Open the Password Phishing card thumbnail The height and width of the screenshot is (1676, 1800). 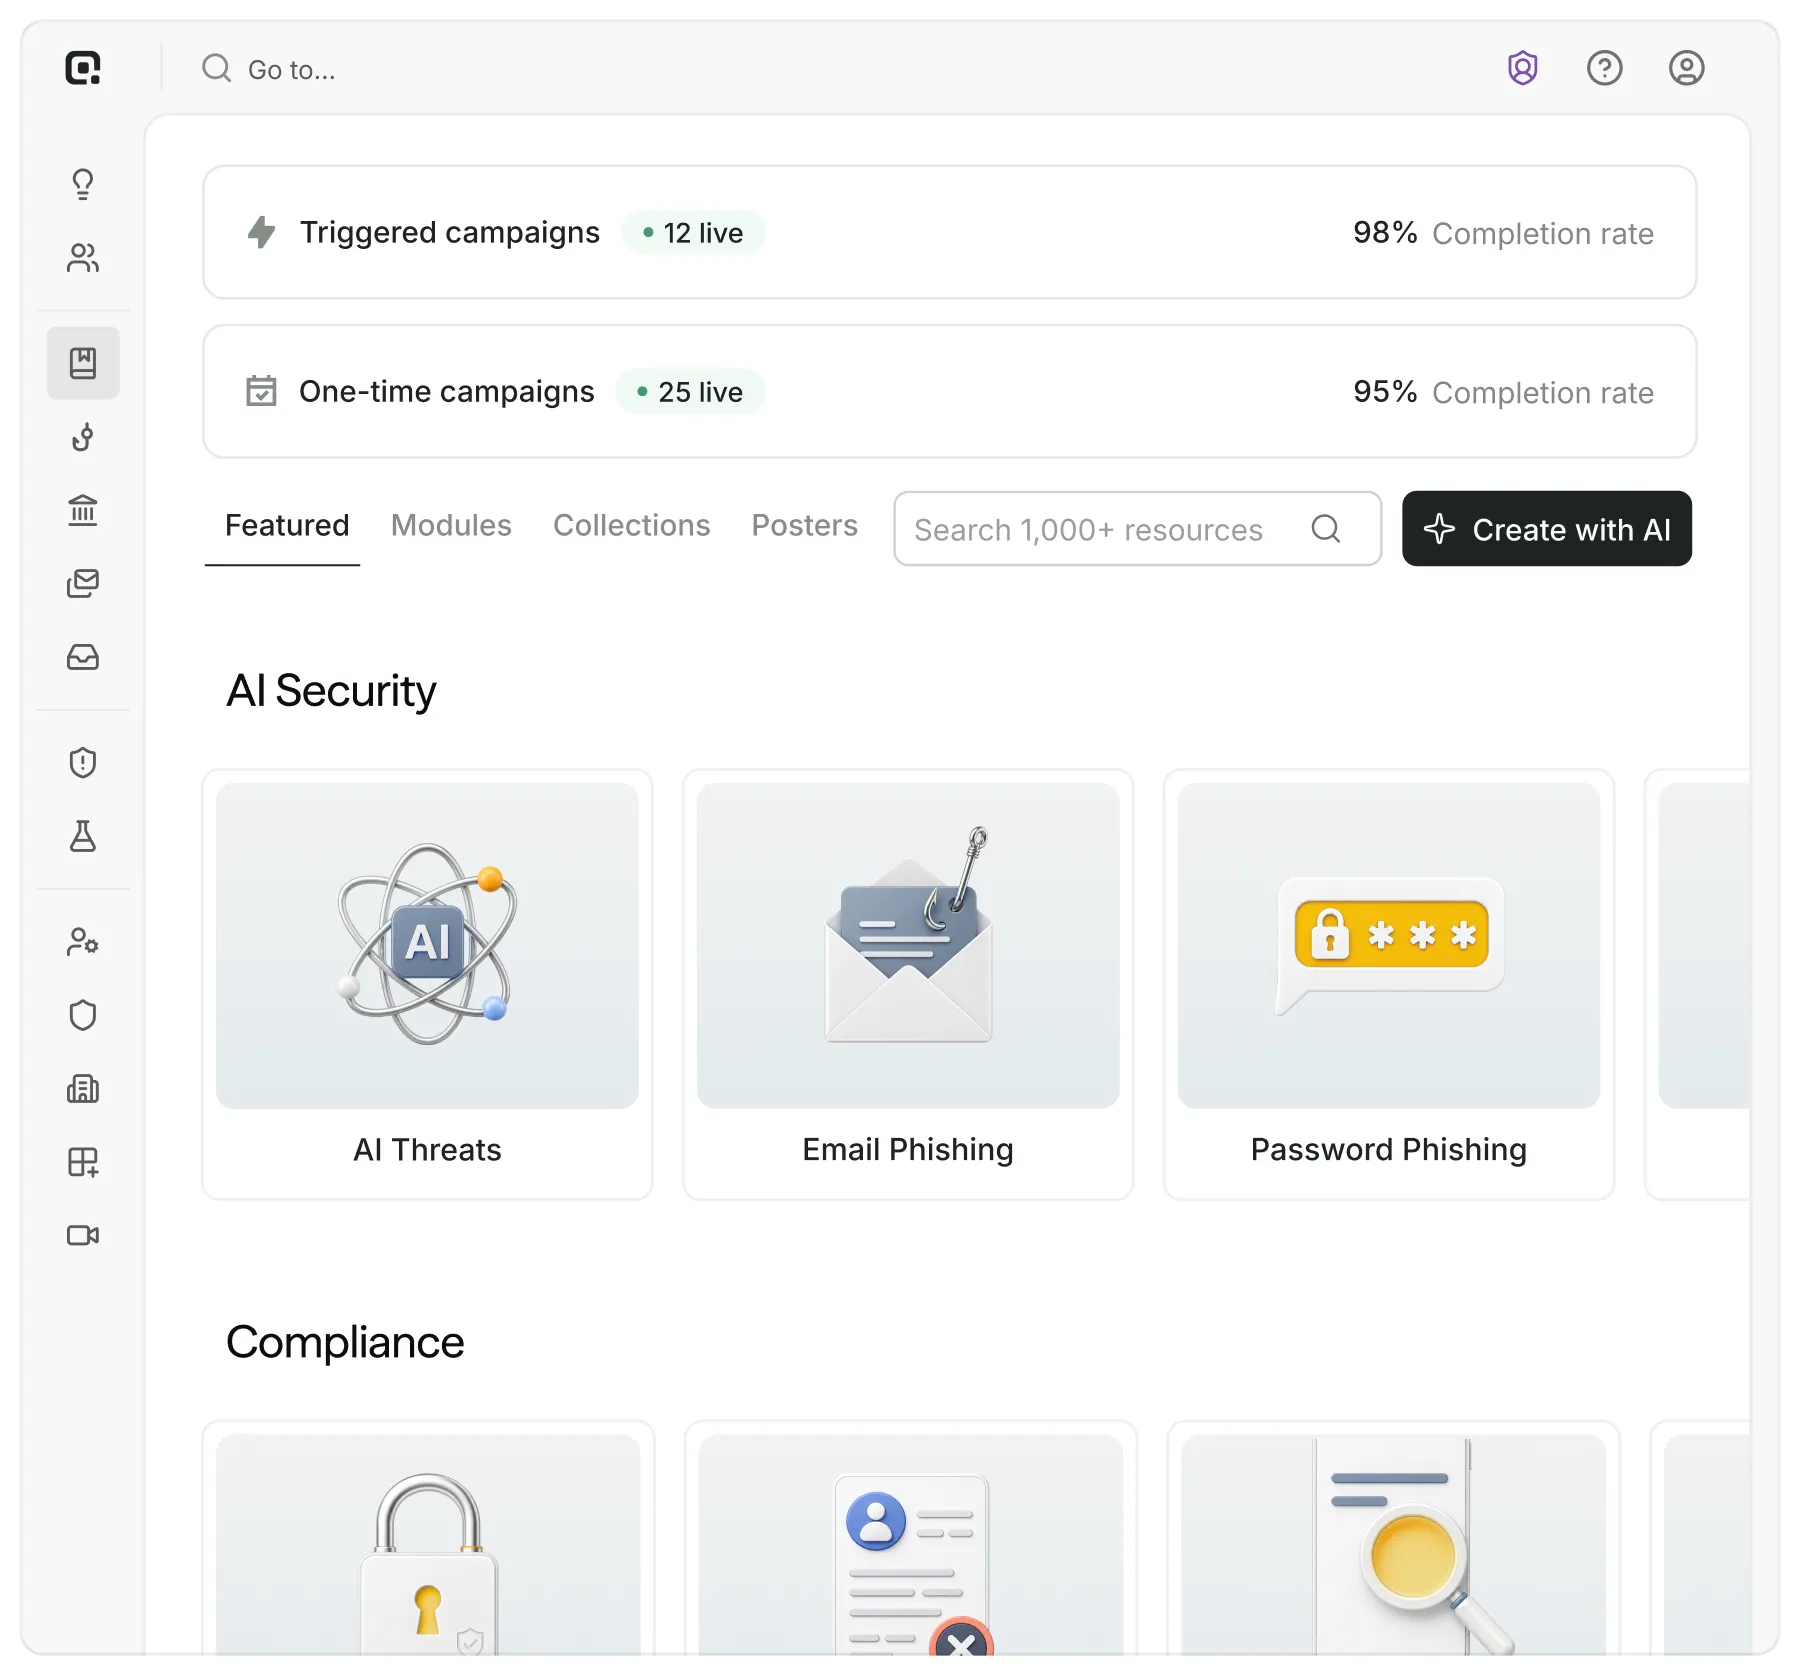point(1389,946)
